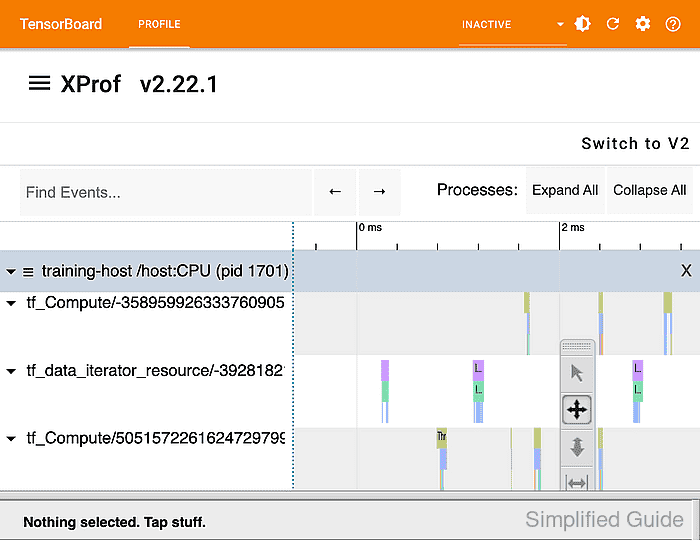Open the Simplified Guide
The height and width of the screenshot is (544, 700).
[x=604, y=519]
